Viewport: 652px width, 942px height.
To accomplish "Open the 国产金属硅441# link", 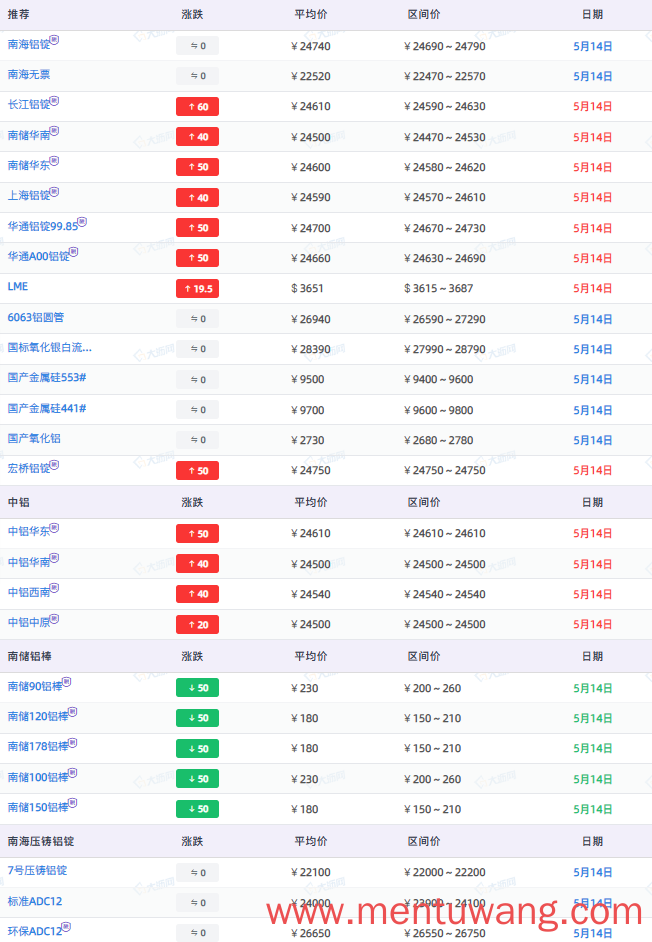I will click(47, 409).
